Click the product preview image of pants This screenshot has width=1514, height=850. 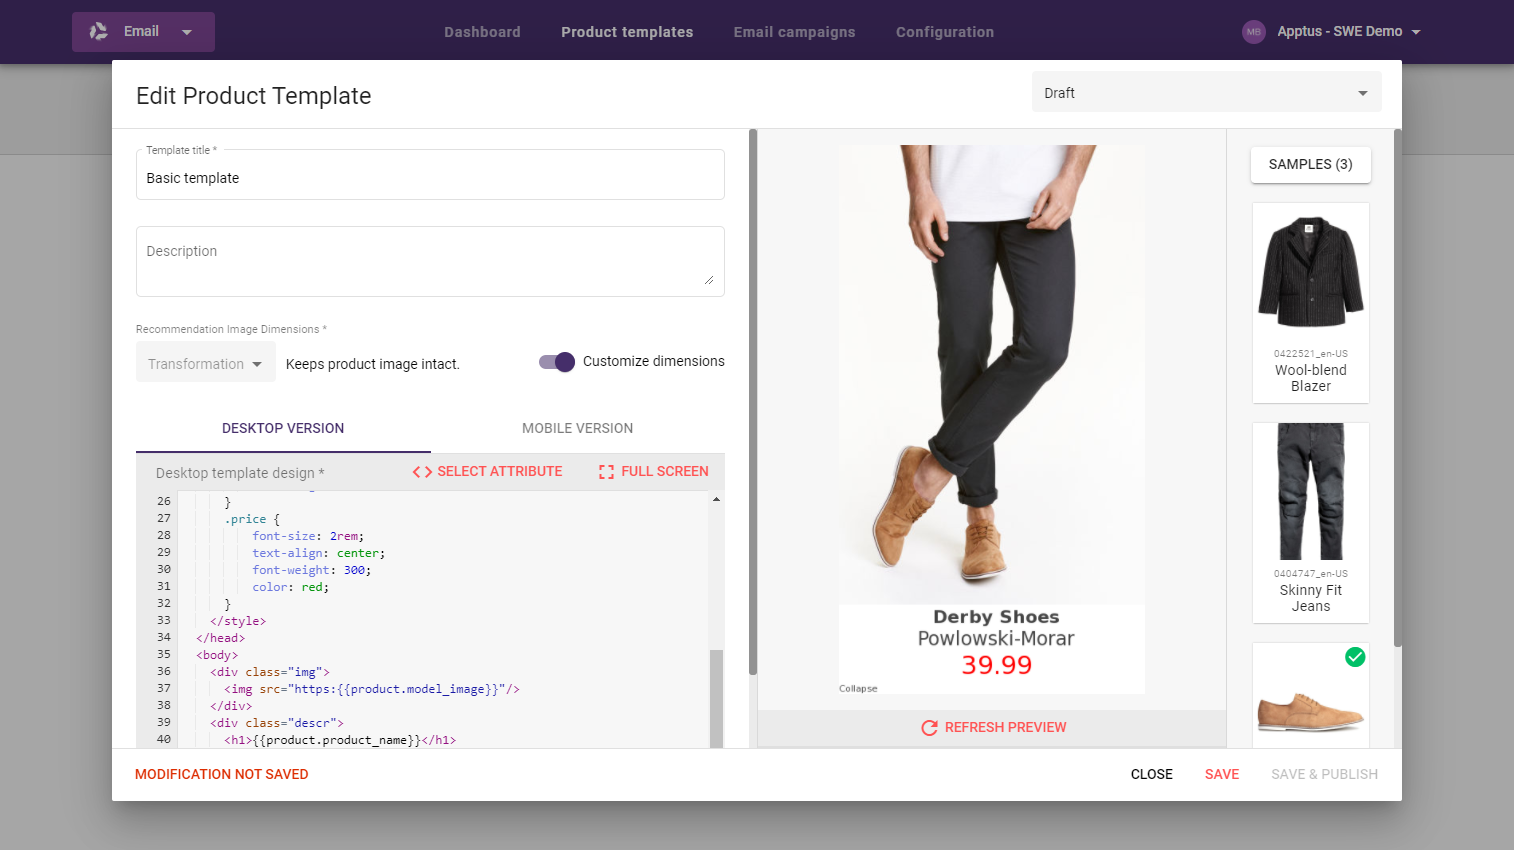click(x=992, y=374)
